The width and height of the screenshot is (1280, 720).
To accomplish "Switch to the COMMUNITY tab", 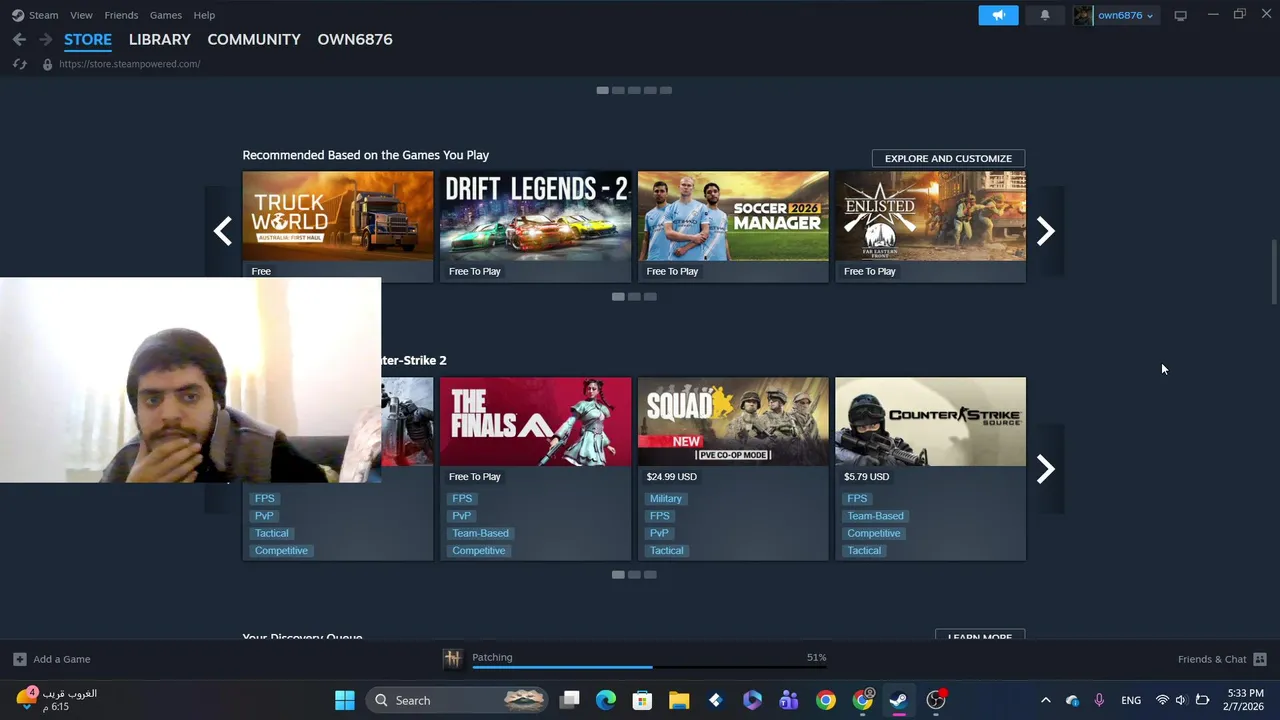I will (254, 39).
